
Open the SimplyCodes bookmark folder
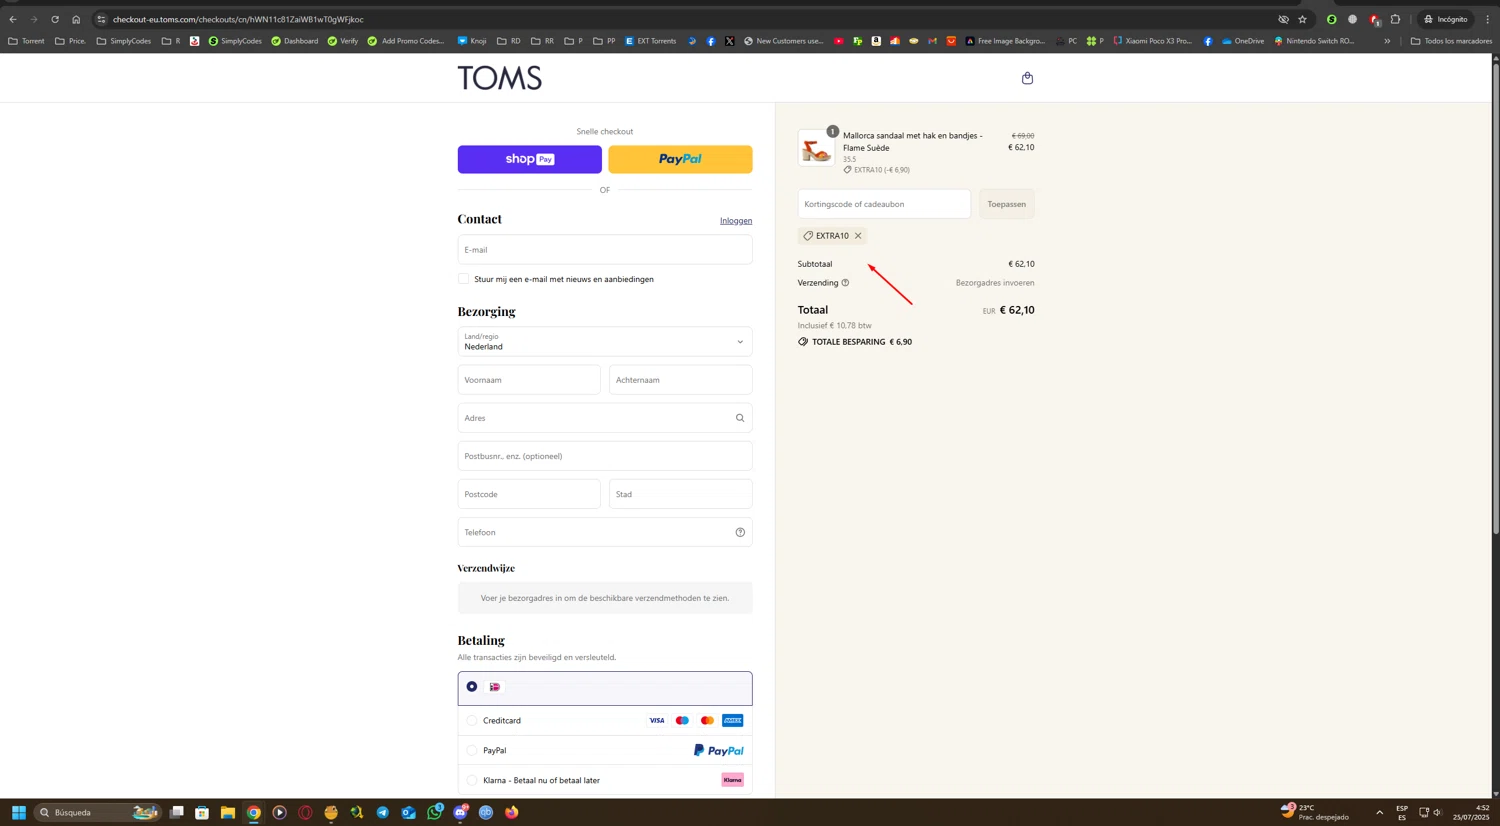[x=123, y=41]
